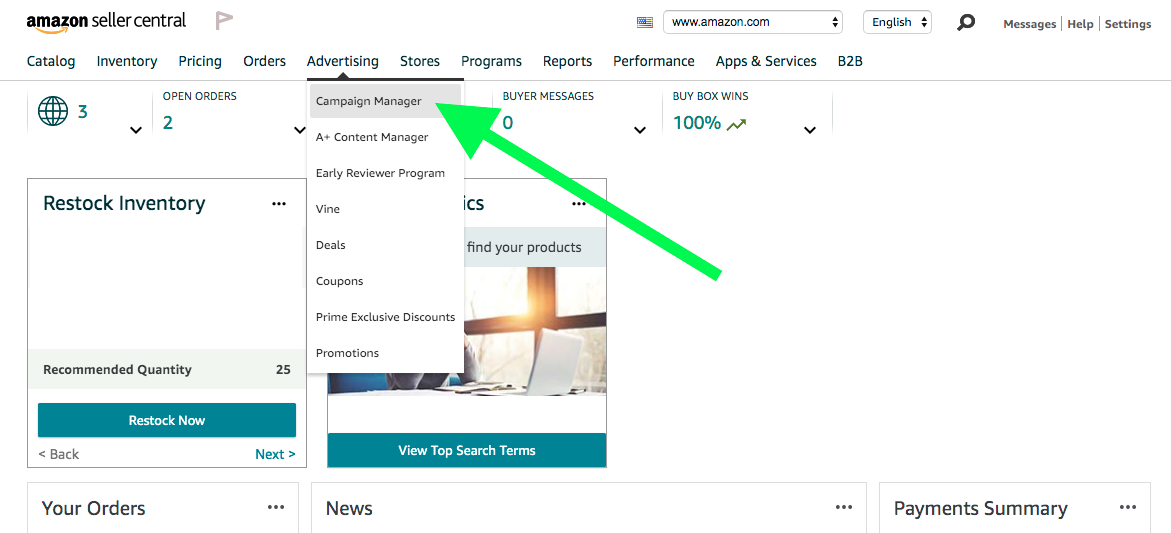This screenshot has width=1171, height=533.
Task: Click the Next link in Restock card
Action: coord(275,454)
